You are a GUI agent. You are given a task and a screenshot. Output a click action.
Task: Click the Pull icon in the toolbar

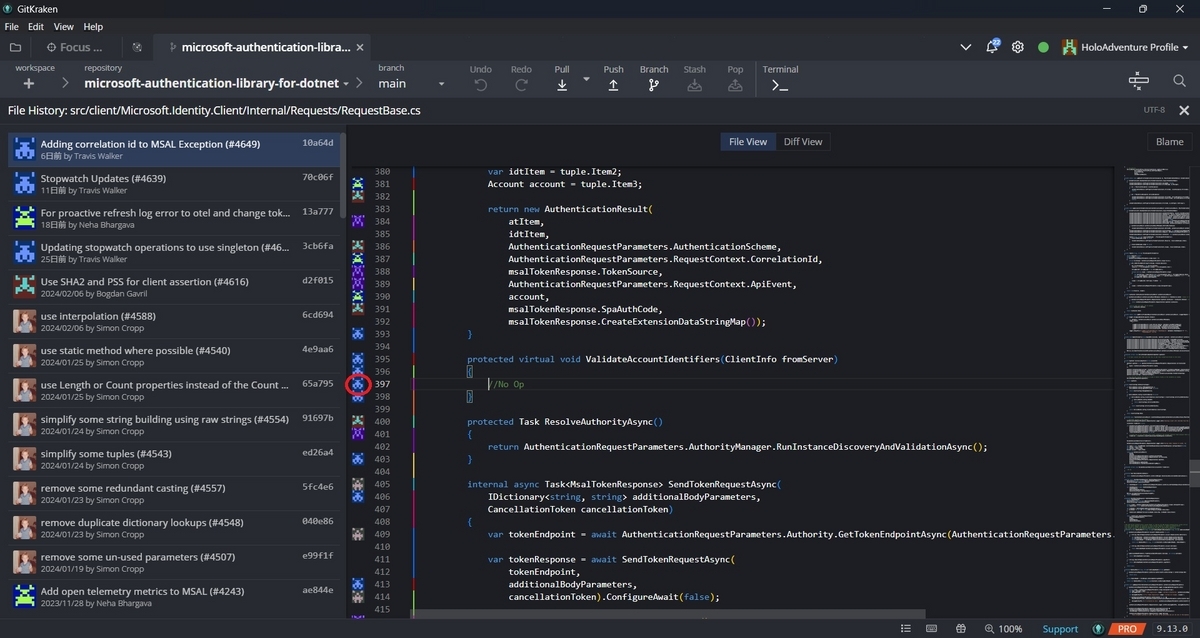pyautogui.click(x=562, y=85)
